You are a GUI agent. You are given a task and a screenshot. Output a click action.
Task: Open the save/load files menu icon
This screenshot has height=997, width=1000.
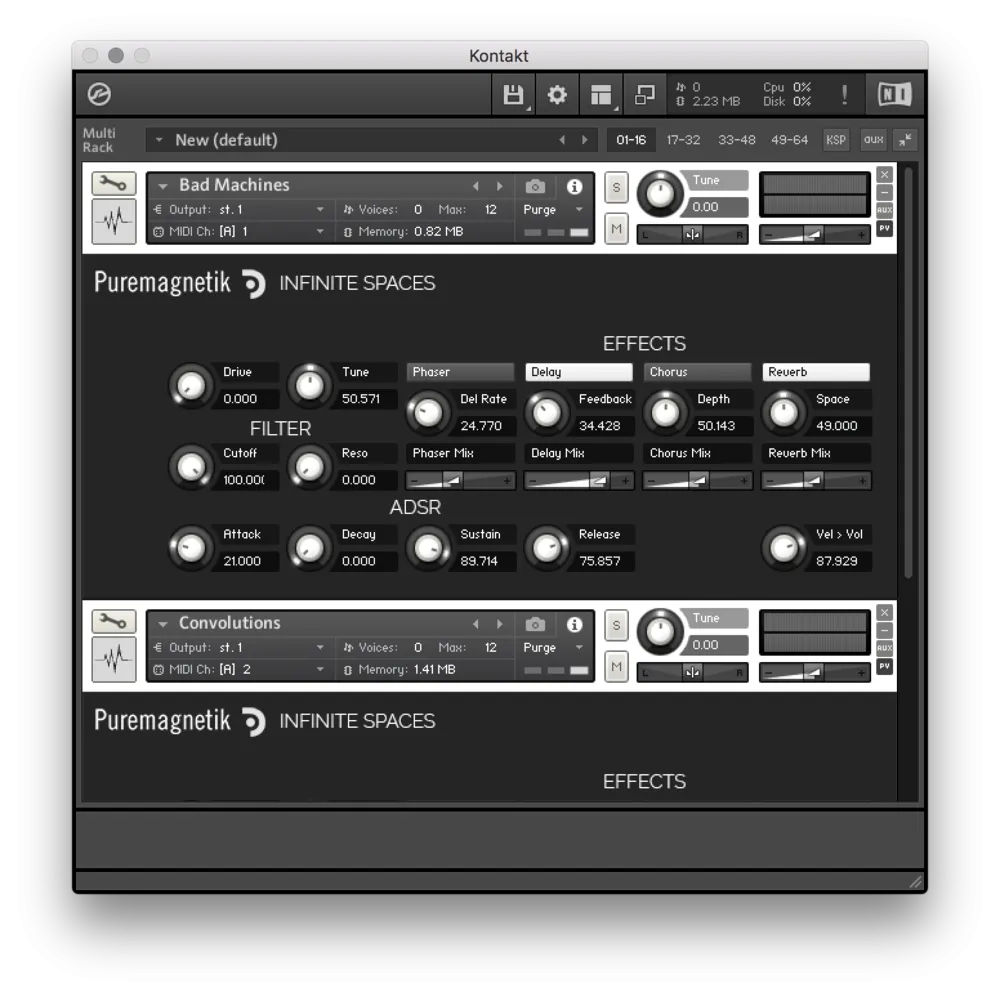(513, 95)
